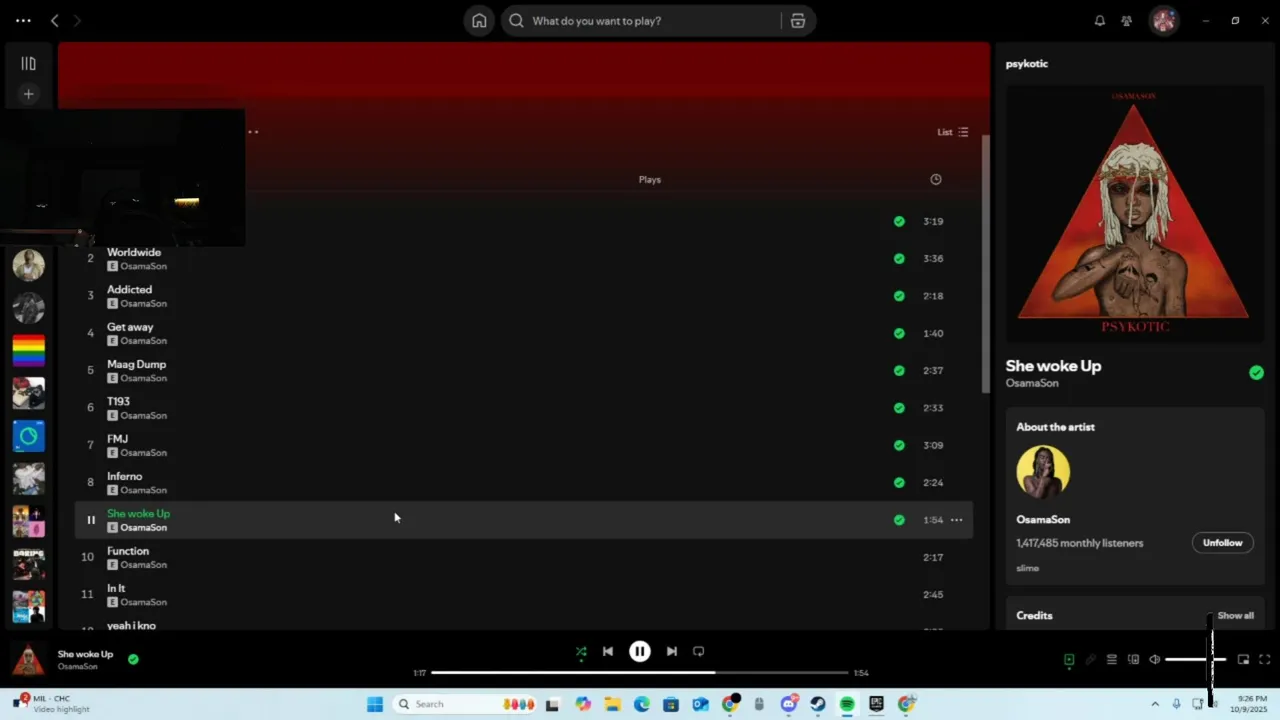Toggle the Now Playing view button
The height and width of the screenshot is (720, 1280).
tap(1069, 660)
